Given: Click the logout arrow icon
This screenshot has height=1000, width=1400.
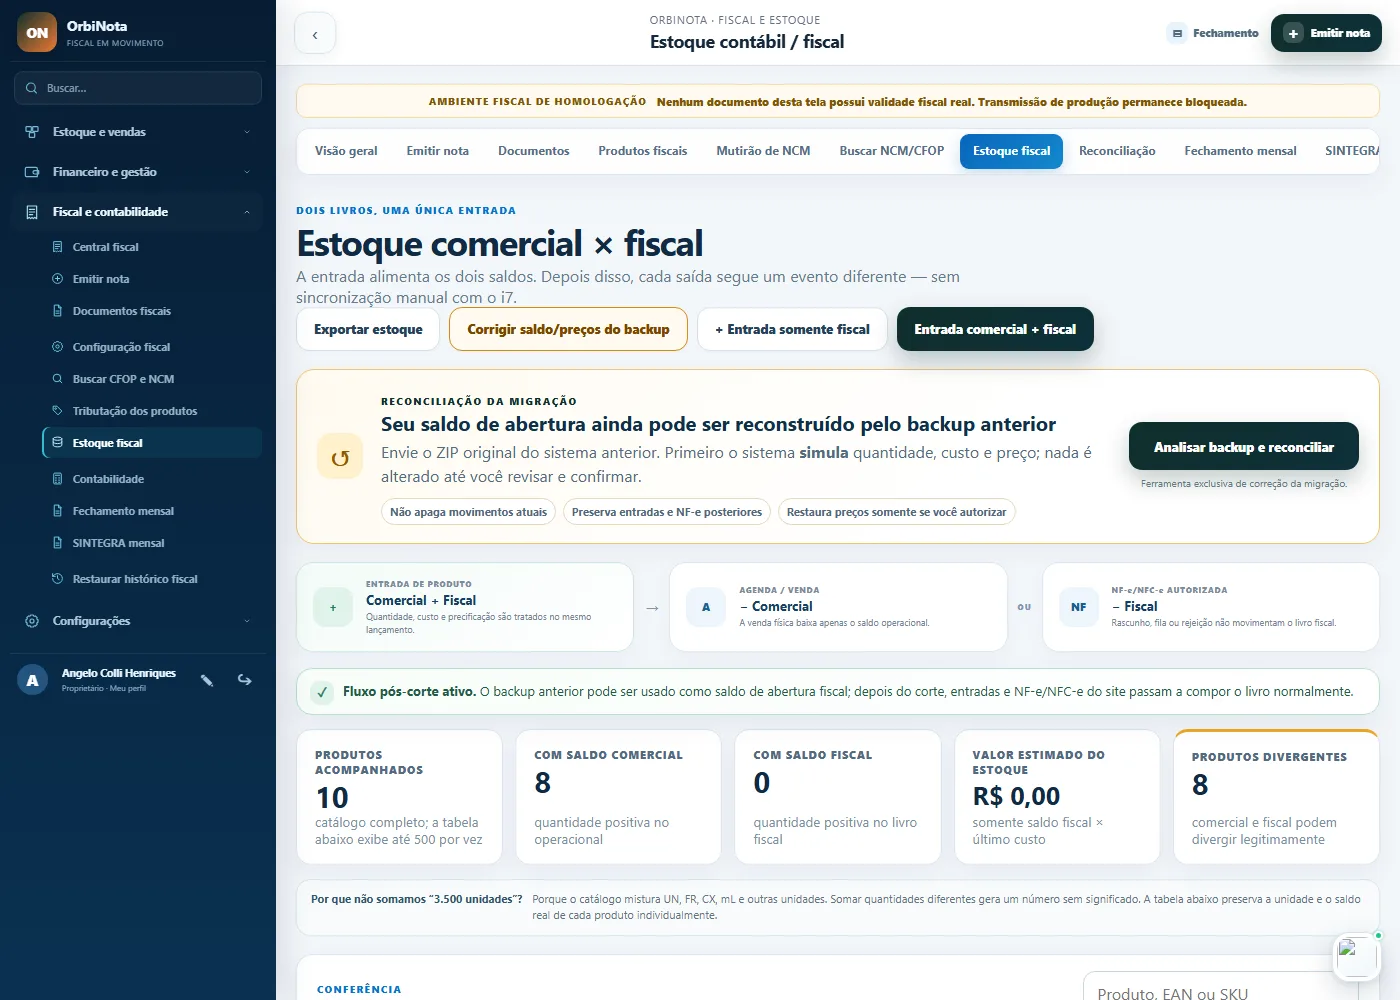Looking at the screenshot, I should click(244, 680).
